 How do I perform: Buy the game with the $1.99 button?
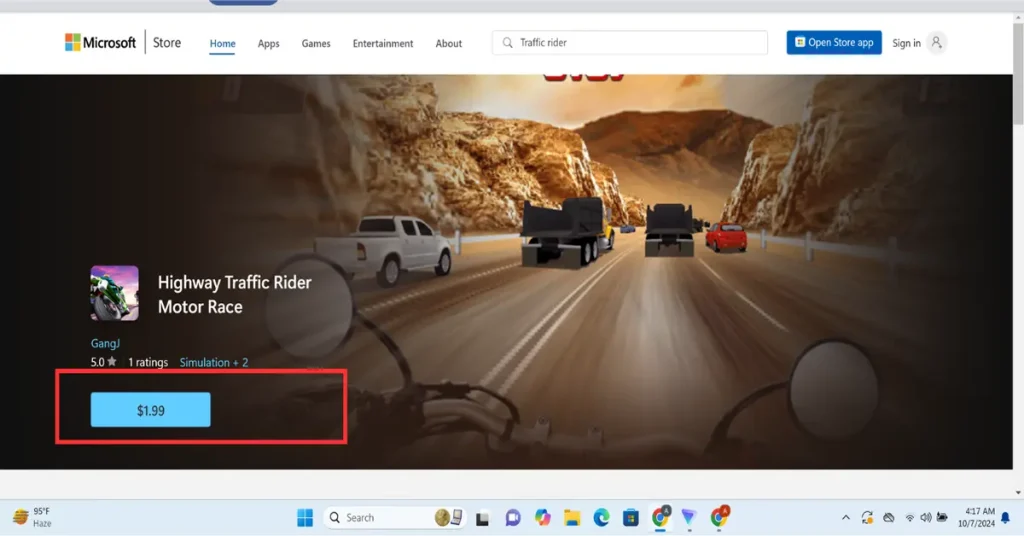tap(150, 410)
